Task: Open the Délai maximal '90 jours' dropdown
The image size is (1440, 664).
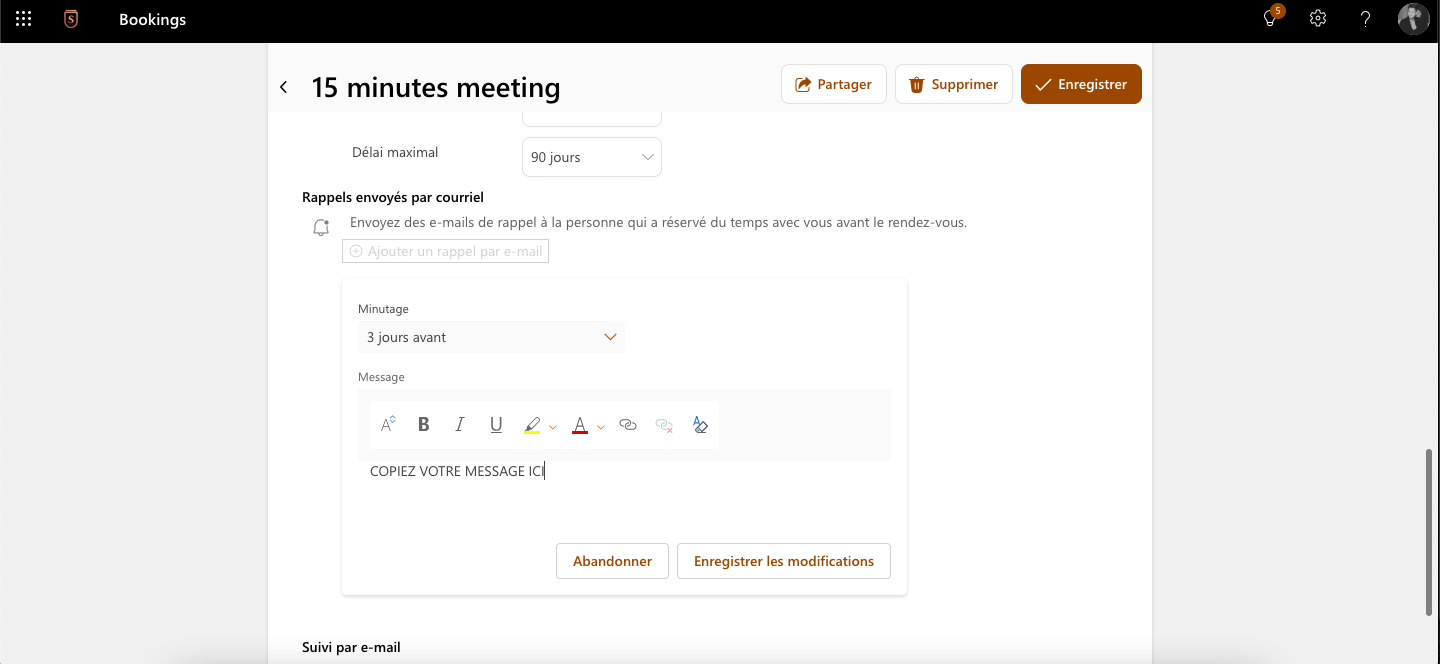Action: coord(591,157)
